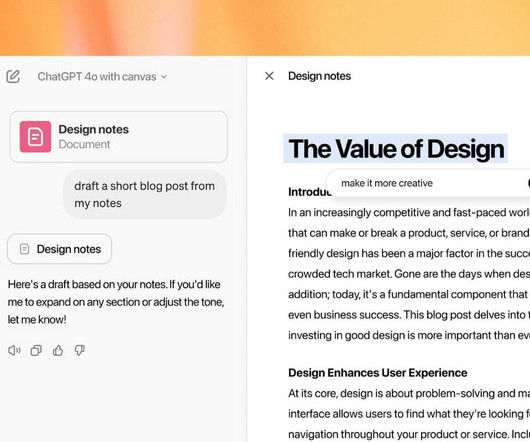530x442 pixels.
Task: Click the pink document icon
Action: [x=35, y=137]
